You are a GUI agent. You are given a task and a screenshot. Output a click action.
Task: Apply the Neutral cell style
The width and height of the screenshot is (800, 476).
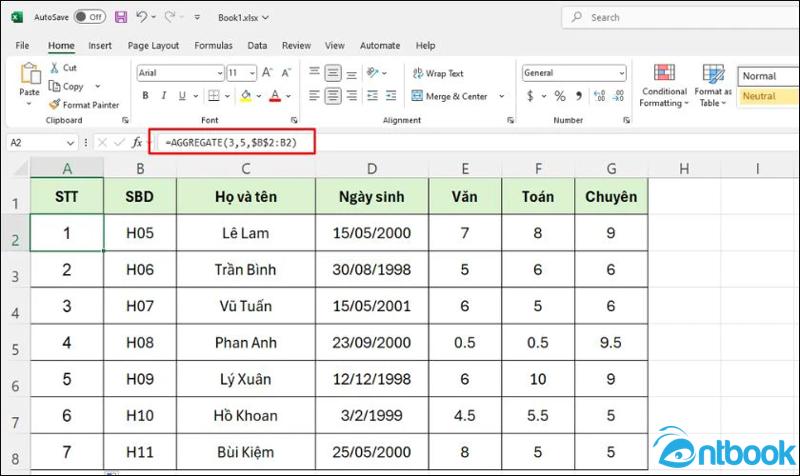point(768,96)
